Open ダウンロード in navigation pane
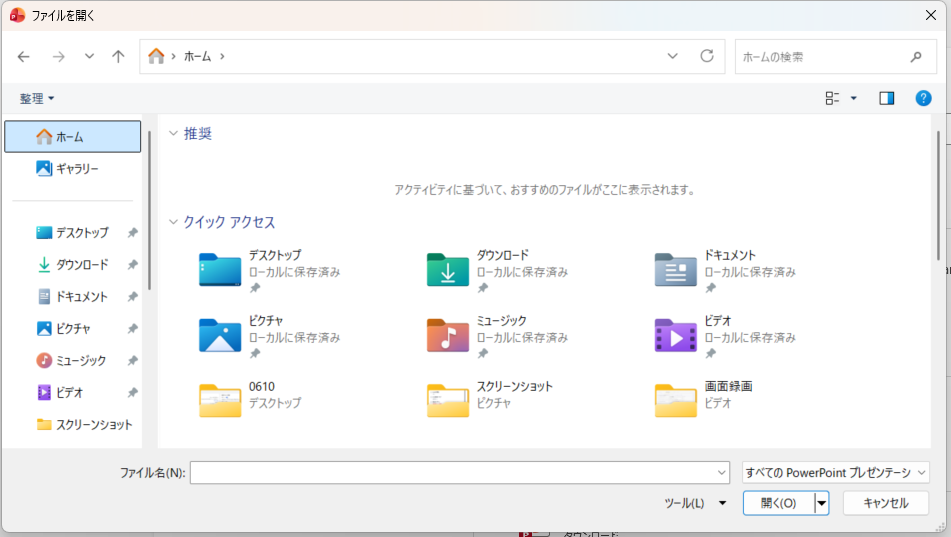Viewport: 951px width, 537px height. coord(73,265)
